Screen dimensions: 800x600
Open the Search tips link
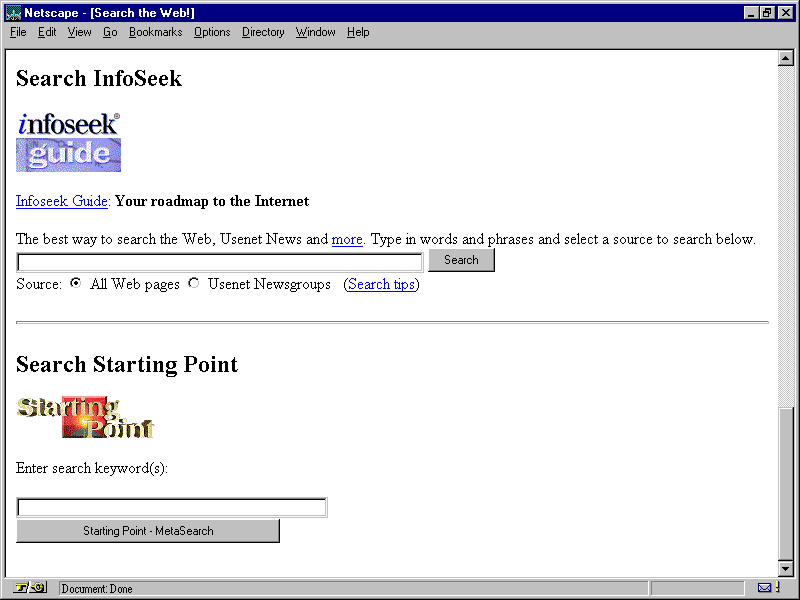(382, 284)
